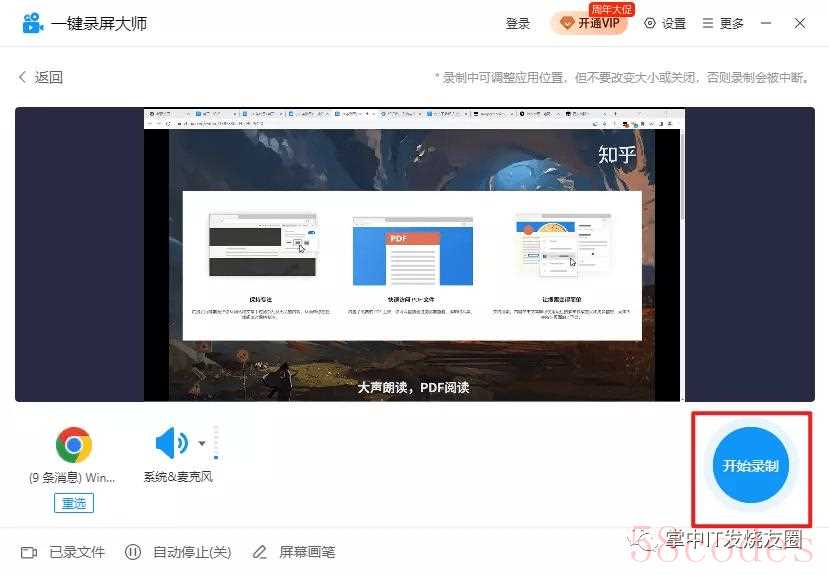Toggle 自动停止(关) auto stop
Image resolution: width=829 pixels, height=575 pixels.
pyautogui.click(x=178, y=552)
